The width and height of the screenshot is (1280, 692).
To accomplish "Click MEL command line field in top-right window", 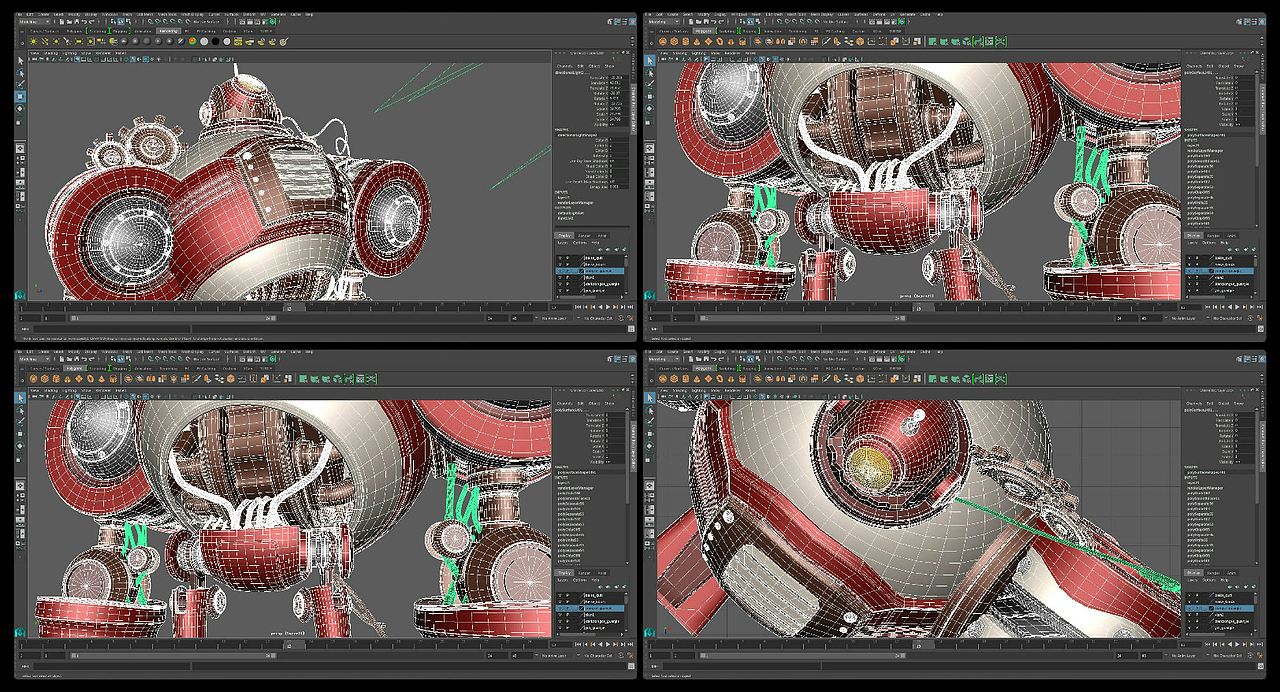I will point(742,329).
